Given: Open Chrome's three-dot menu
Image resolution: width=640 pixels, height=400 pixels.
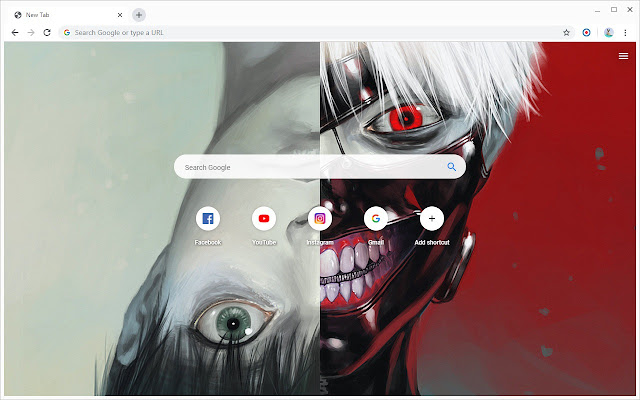Looking at the screenshot, I should click(625, 32).
